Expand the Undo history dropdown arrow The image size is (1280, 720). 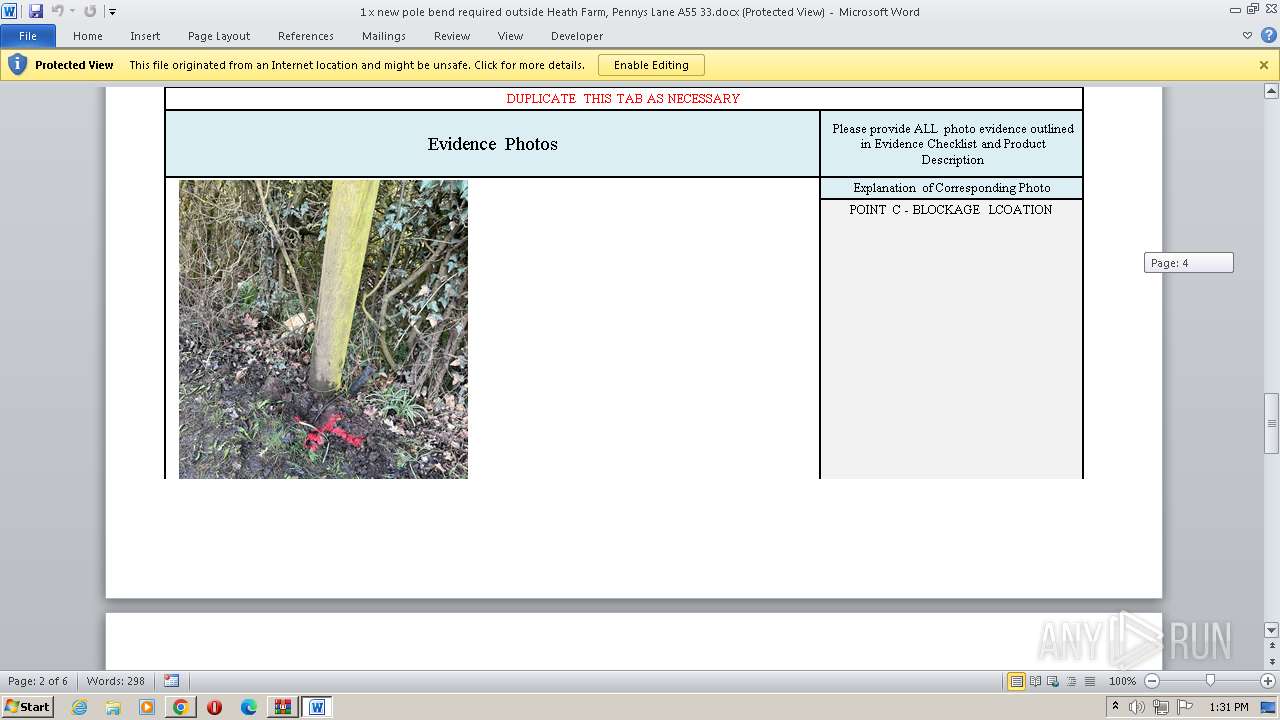tap(72, 12)
